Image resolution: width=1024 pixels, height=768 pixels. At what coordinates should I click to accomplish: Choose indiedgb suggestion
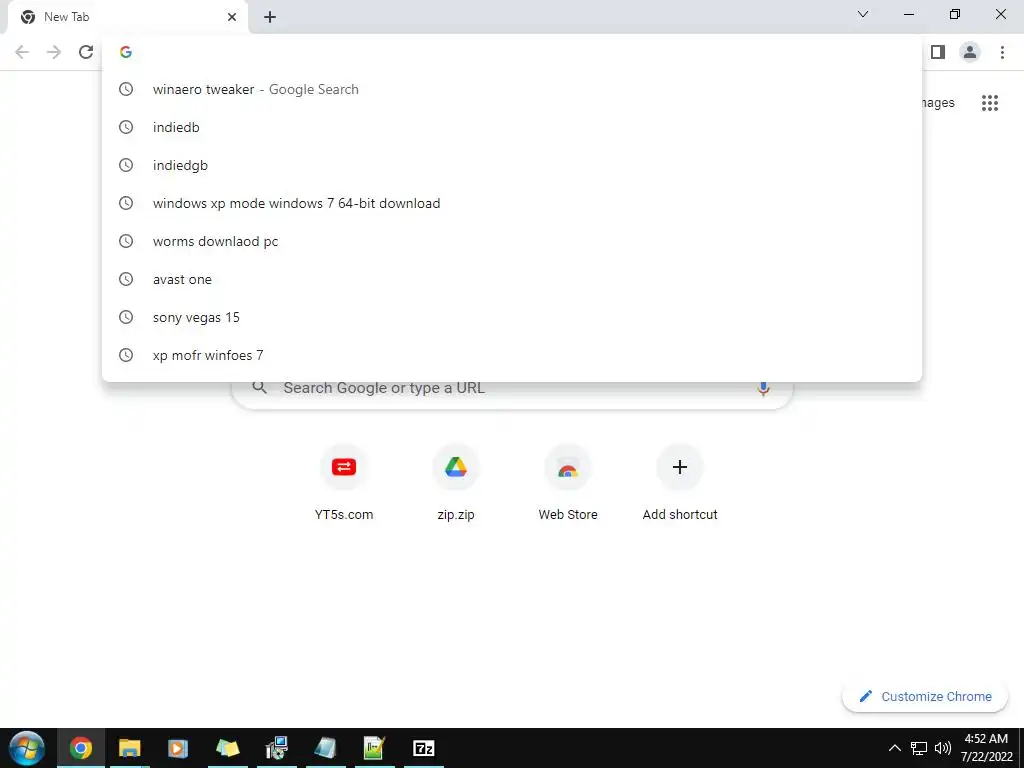coord(512,165)
